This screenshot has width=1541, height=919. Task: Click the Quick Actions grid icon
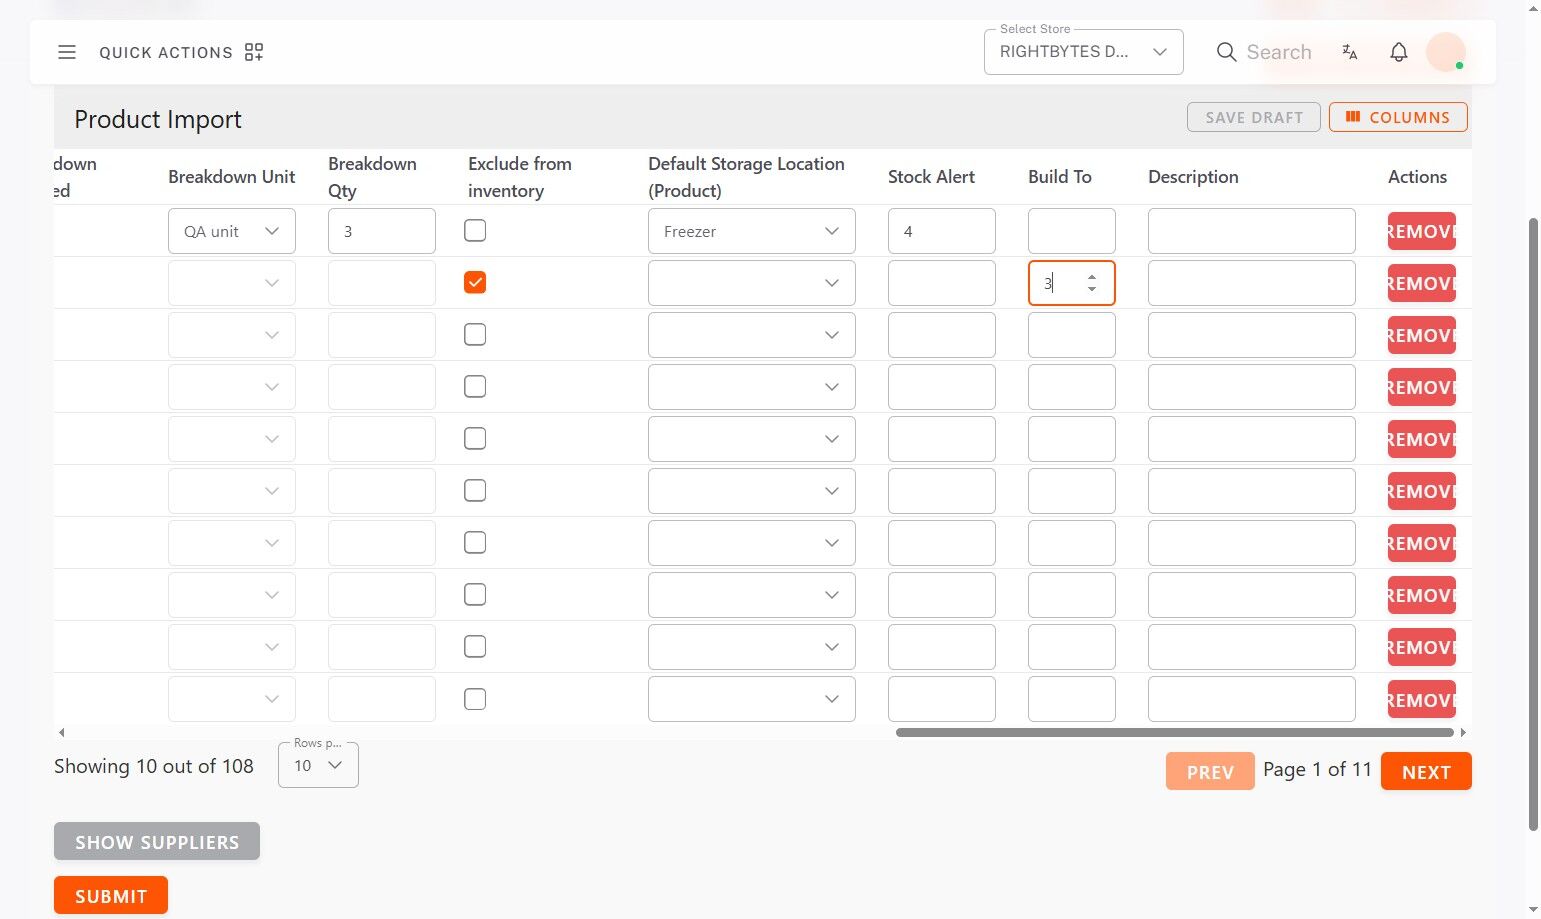click(254, 52)
